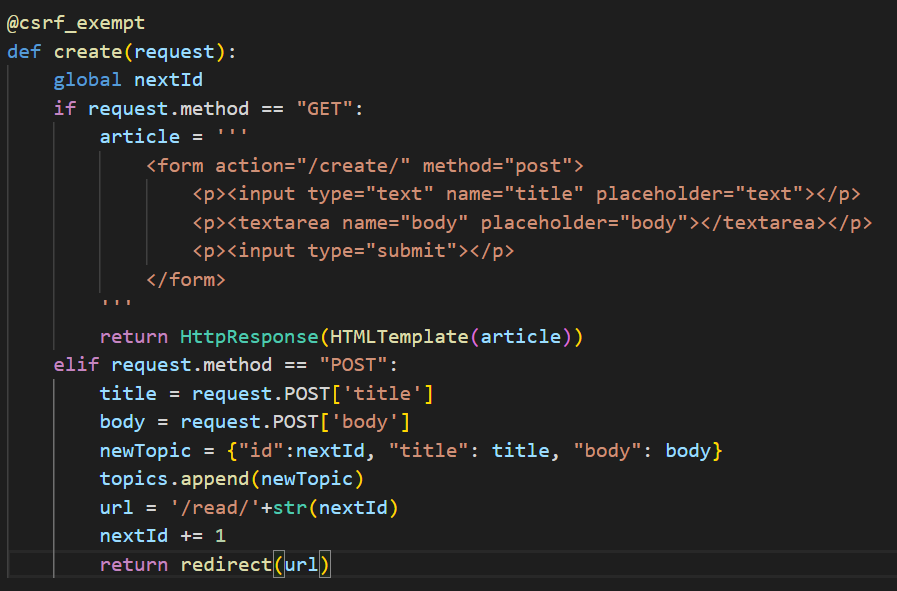This screenshot has height=591, width=897.
Task: Click HttpResponse in the return statement
Action: (x=249, y=336)
